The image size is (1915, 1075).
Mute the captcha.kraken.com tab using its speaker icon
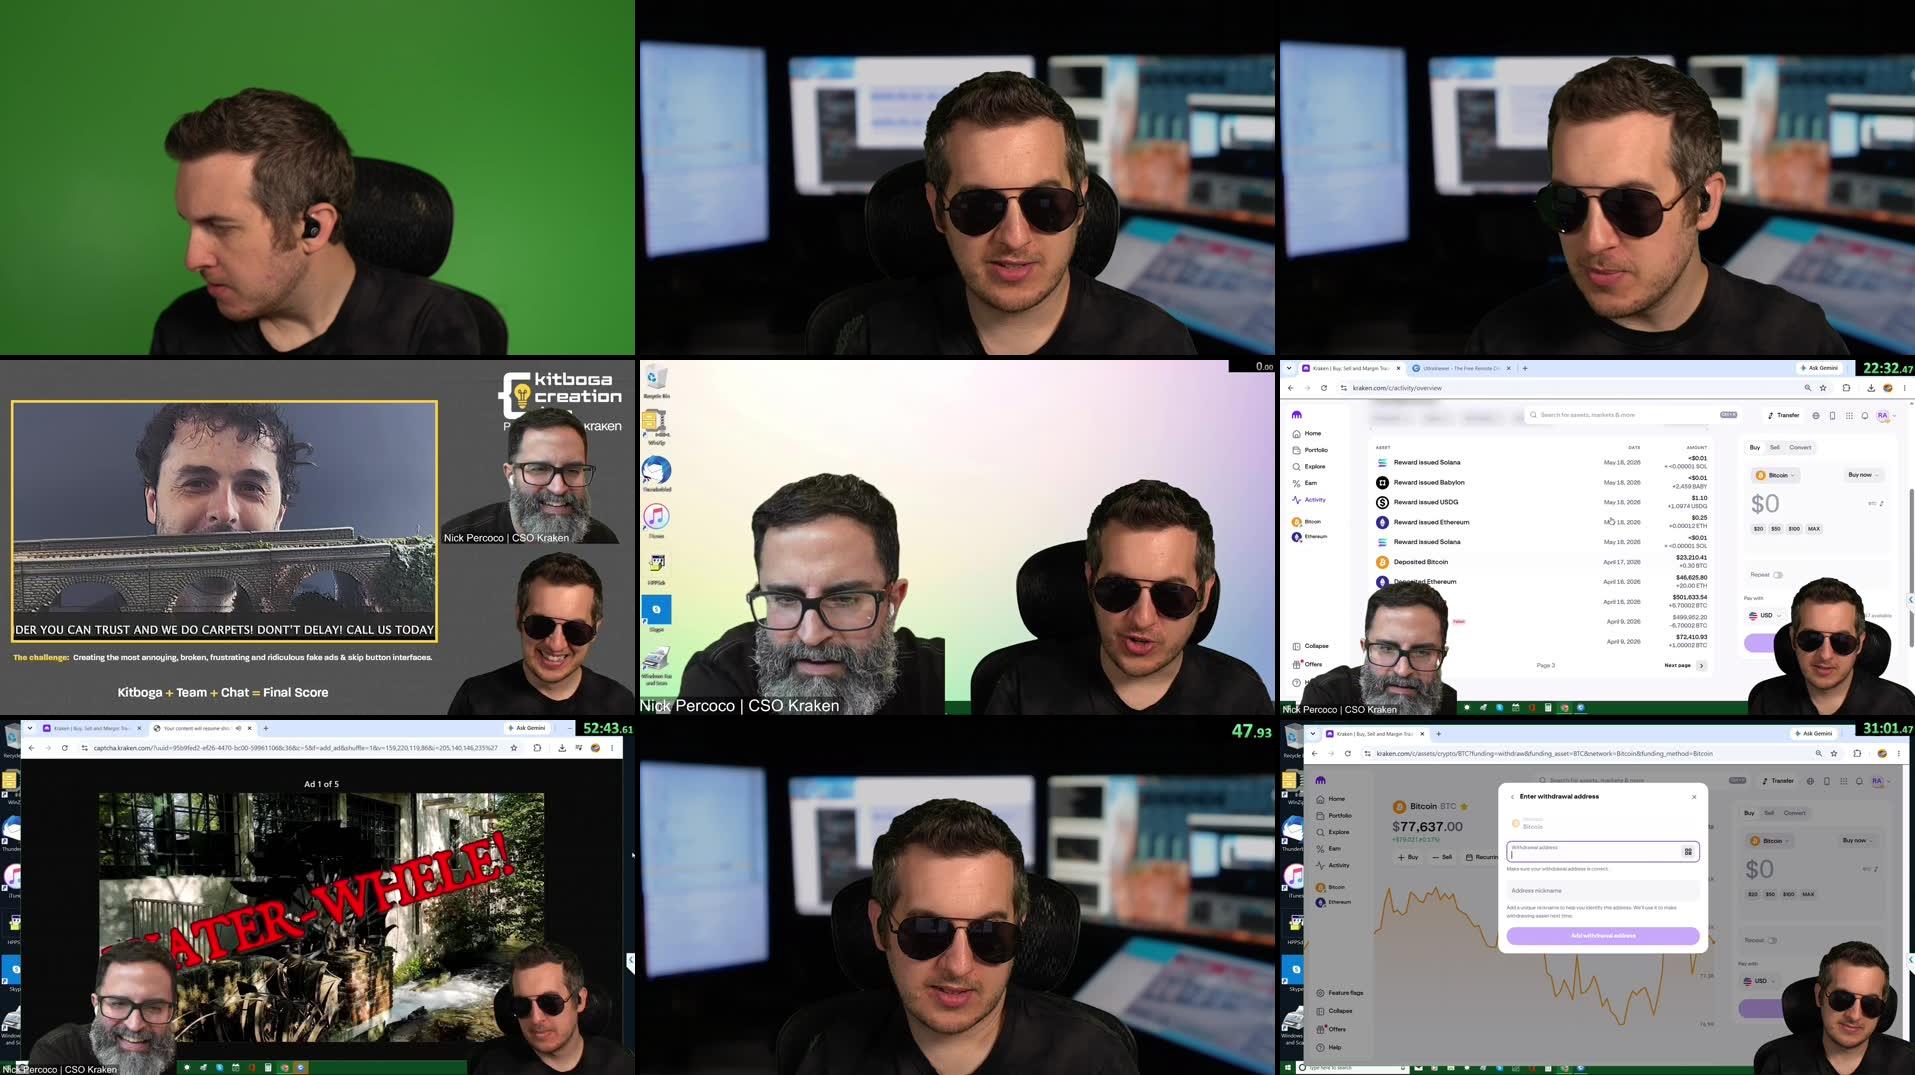pos(238,728)
